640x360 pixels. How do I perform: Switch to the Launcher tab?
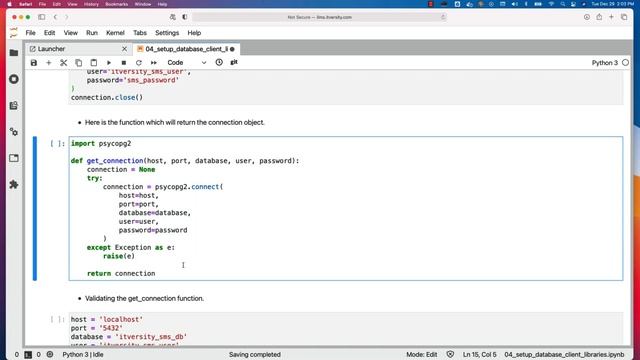pyautogui.click(x=51, y=49)
